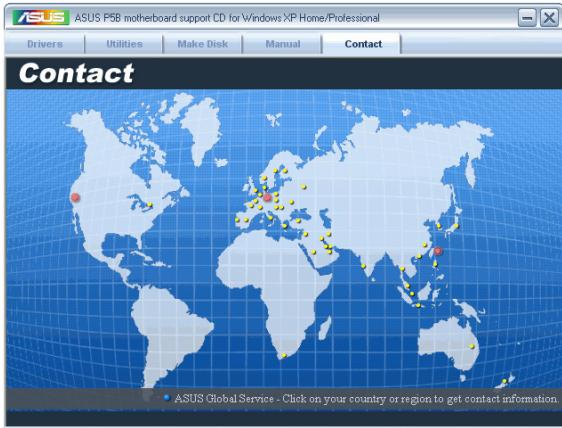Open the Utilities tab
562x428 pixels.
coord(124,44)
